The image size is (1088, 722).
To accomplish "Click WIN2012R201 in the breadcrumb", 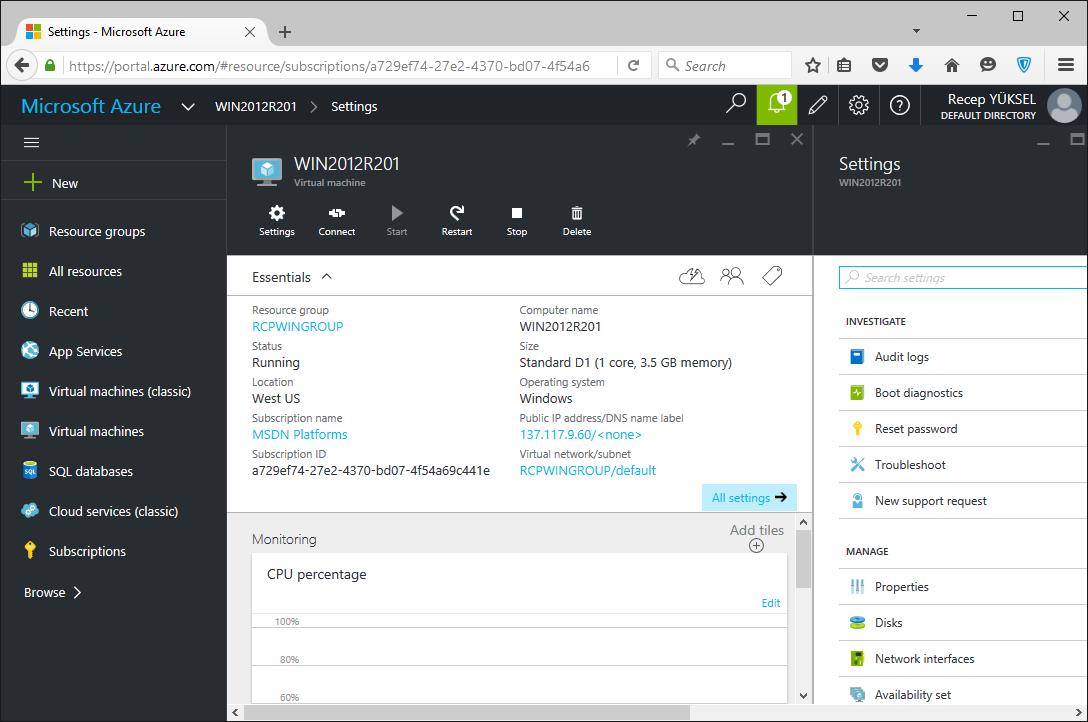I will pyautogui.click(x=255, y=106).
